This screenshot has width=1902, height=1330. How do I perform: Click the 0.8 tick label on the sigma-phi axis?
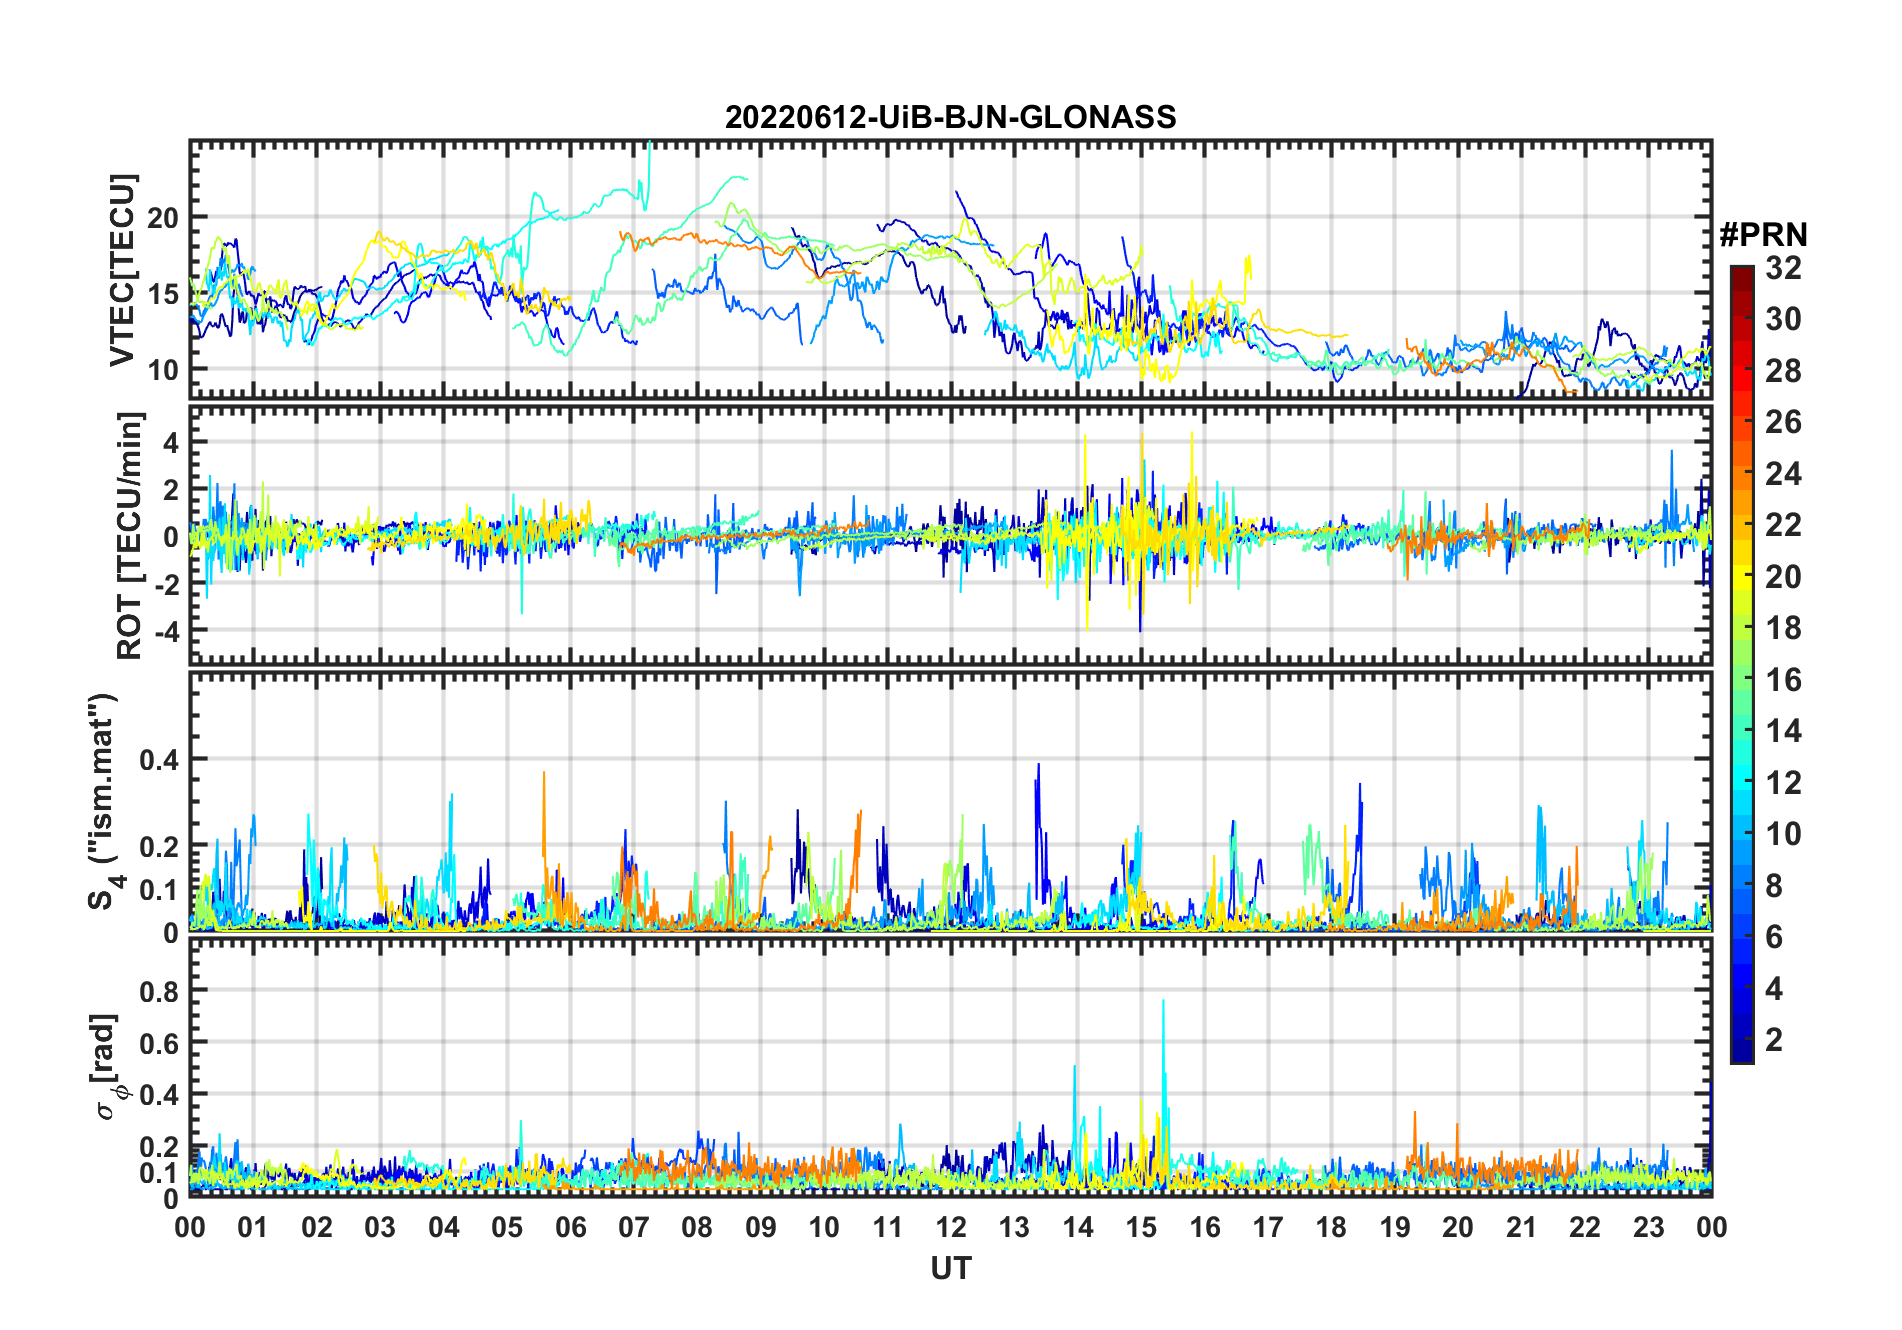click(159, 991)
